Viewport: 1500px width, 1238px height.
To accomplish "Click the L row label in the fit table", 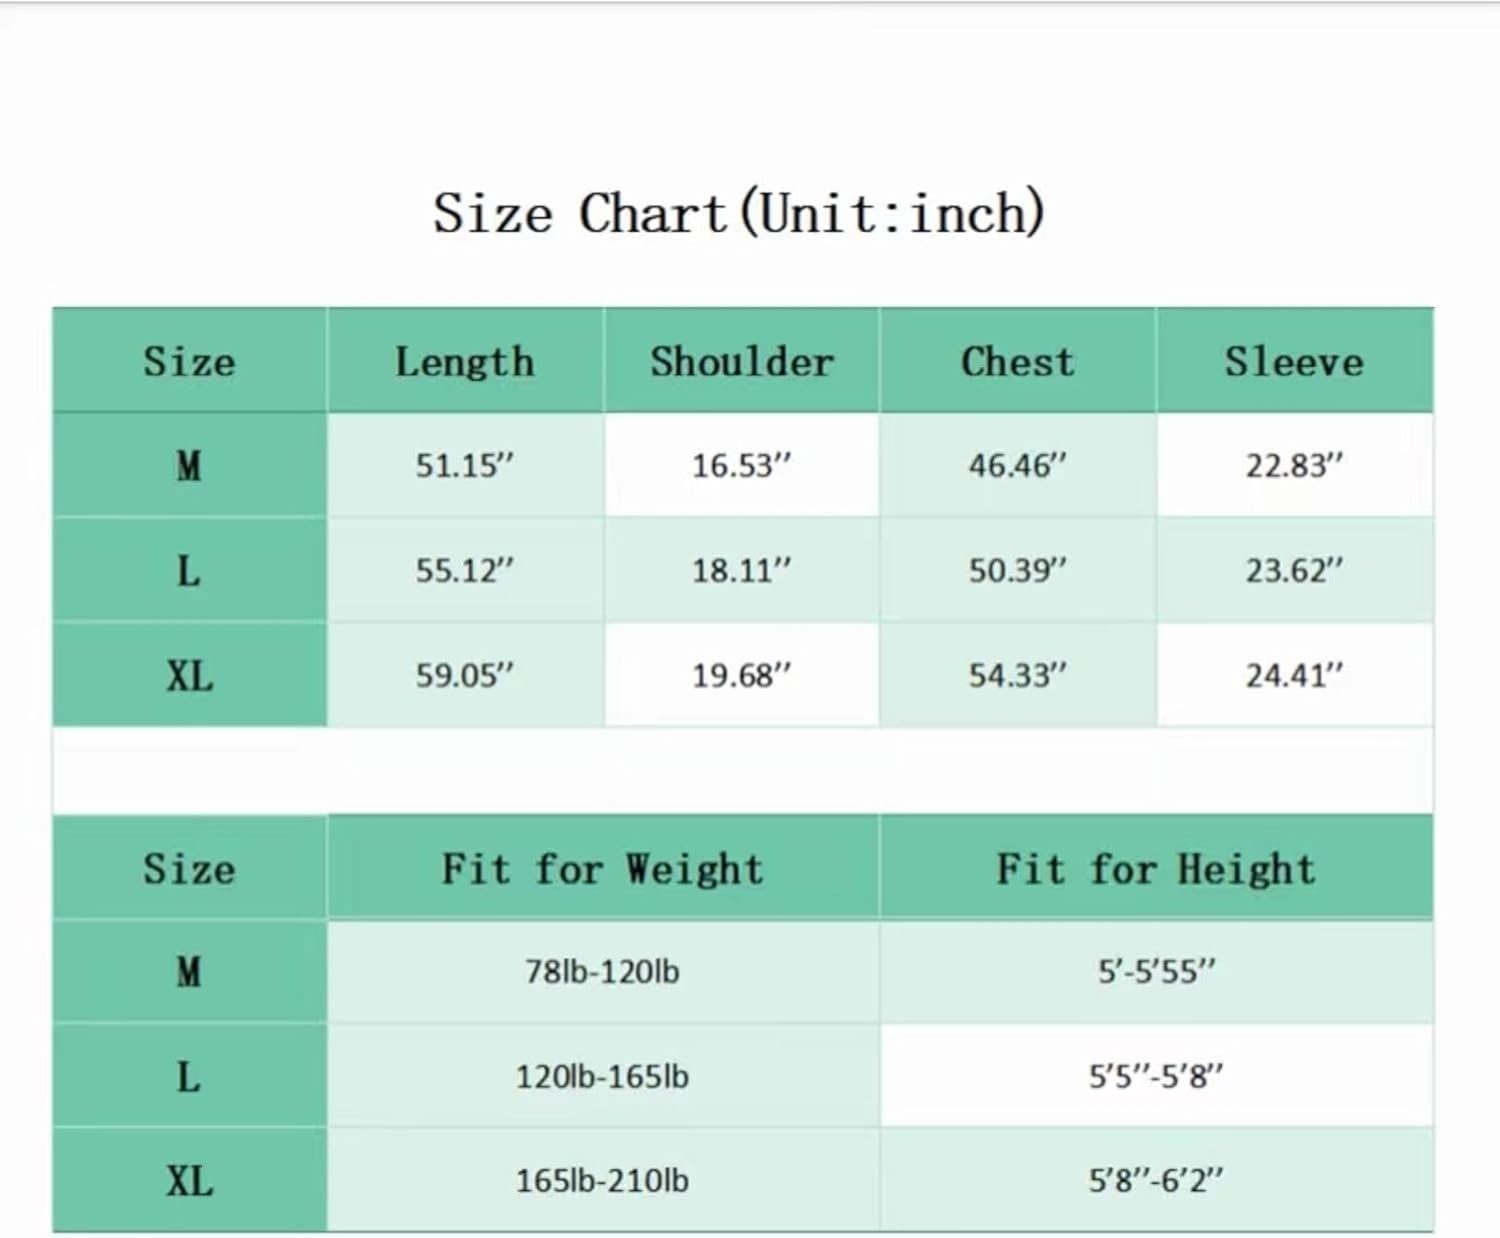I will point(189,1076).
